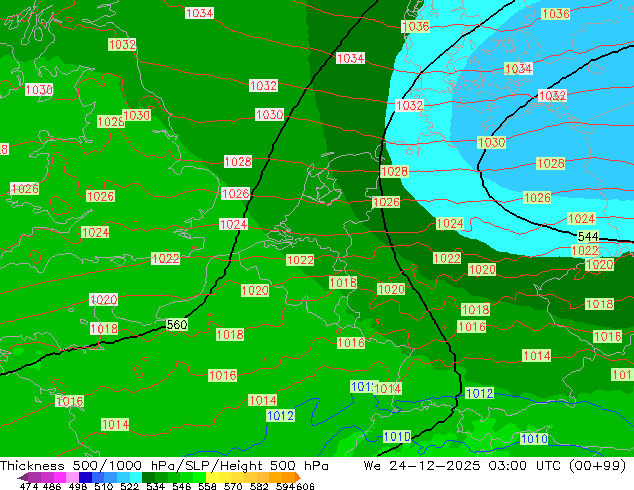
Task: Click the navy blue swatch in thickness legend
Action: (83, 477)
